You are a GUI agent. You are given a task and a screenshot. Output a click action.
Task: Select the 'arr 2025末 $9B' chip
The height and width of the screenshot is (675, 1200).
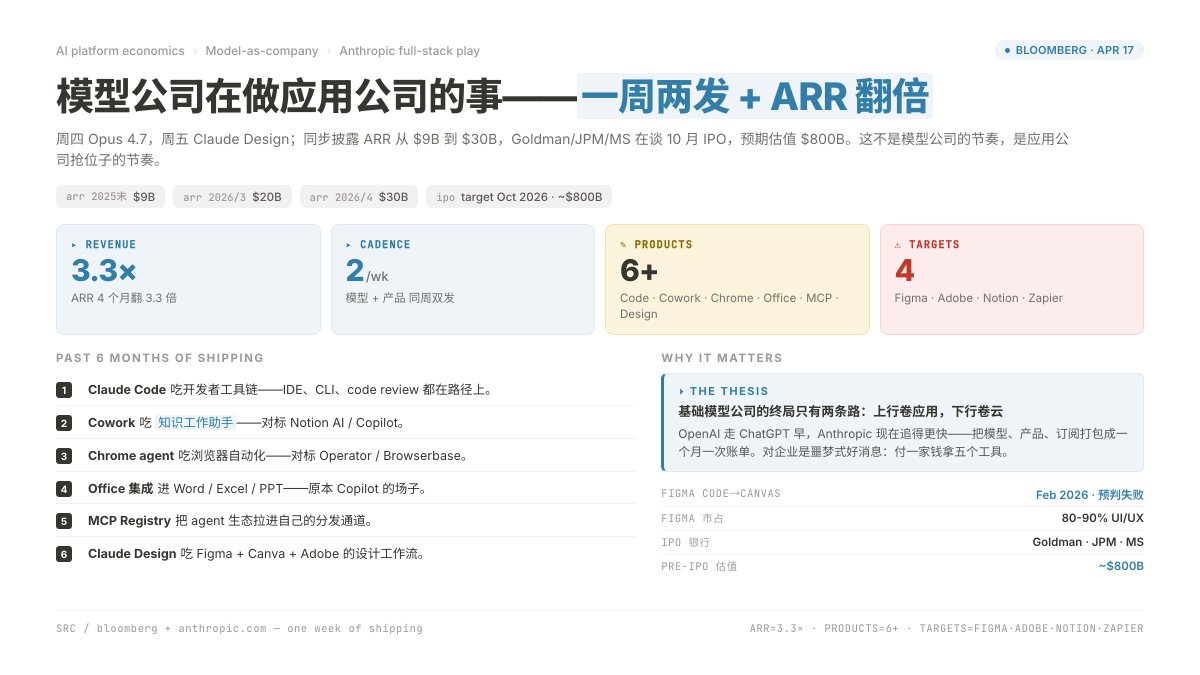(x=110, y=197)
